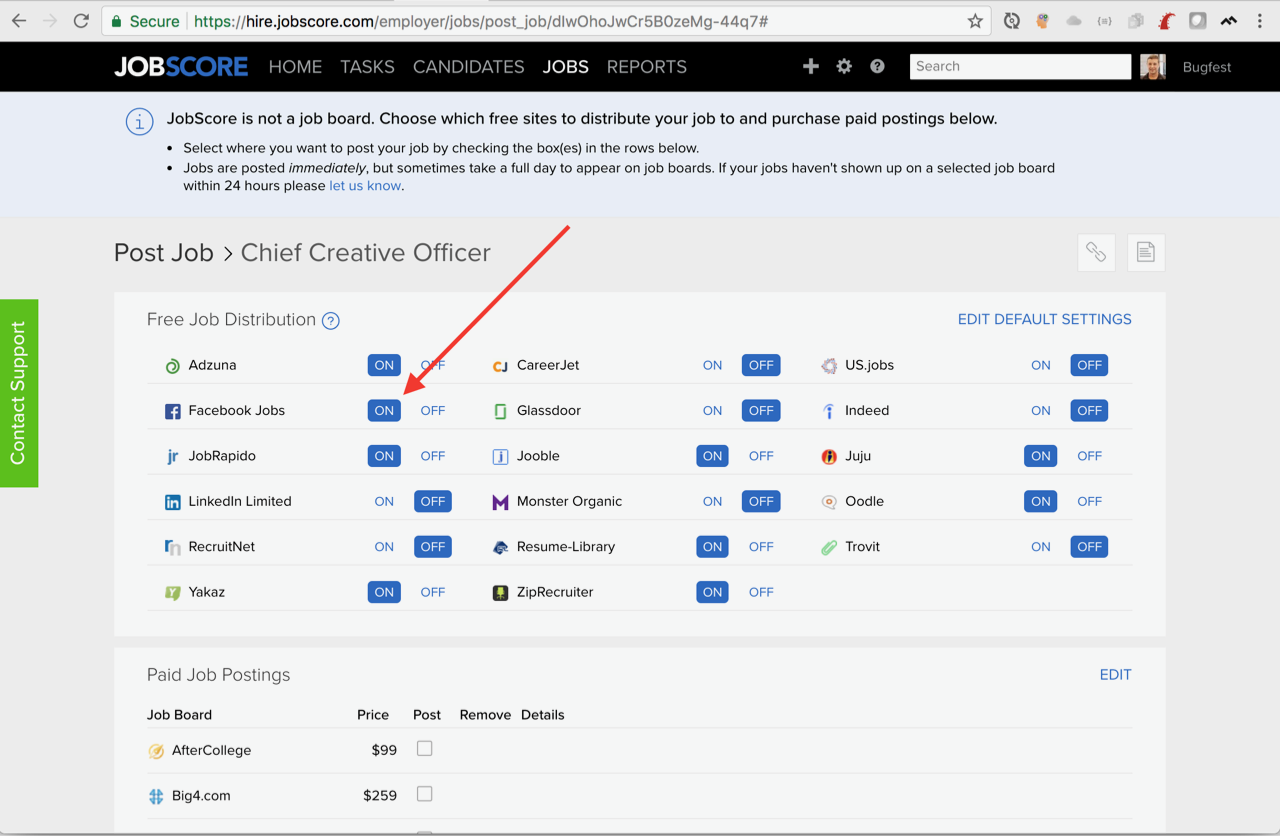Turn Trovit distribution ON

coord(1041,546)
